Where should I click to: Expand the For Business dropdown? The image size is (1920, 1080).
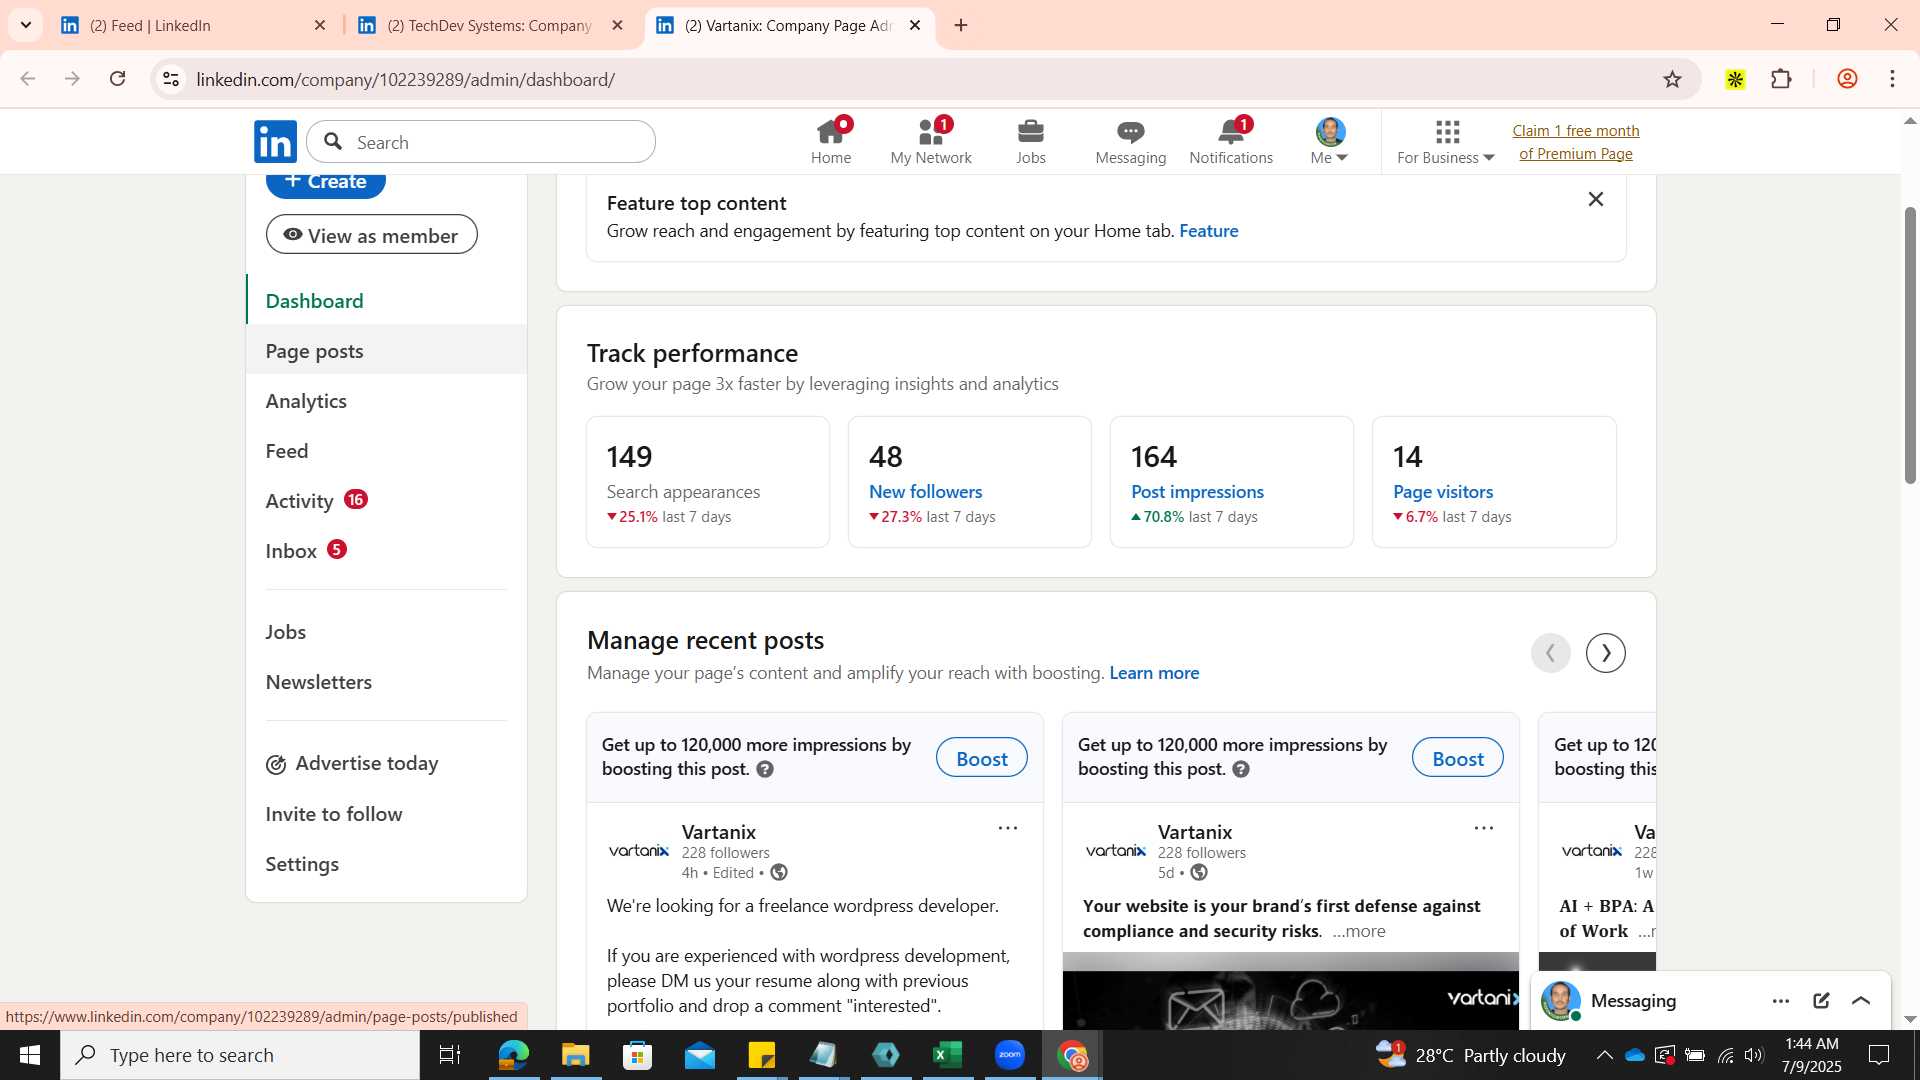[x=1446, y=142]
